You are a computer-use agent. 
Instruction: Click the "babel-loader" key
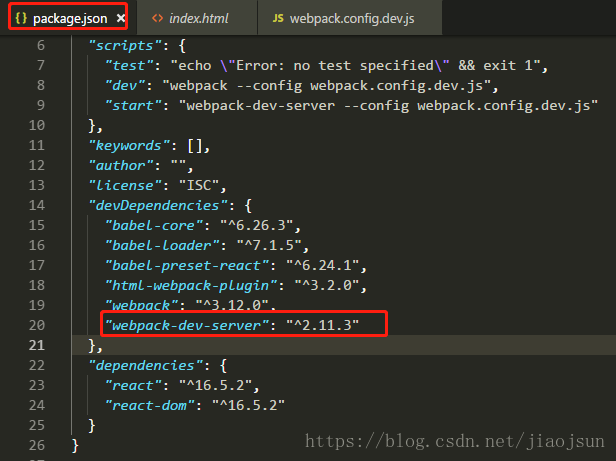tap(162, 245)
